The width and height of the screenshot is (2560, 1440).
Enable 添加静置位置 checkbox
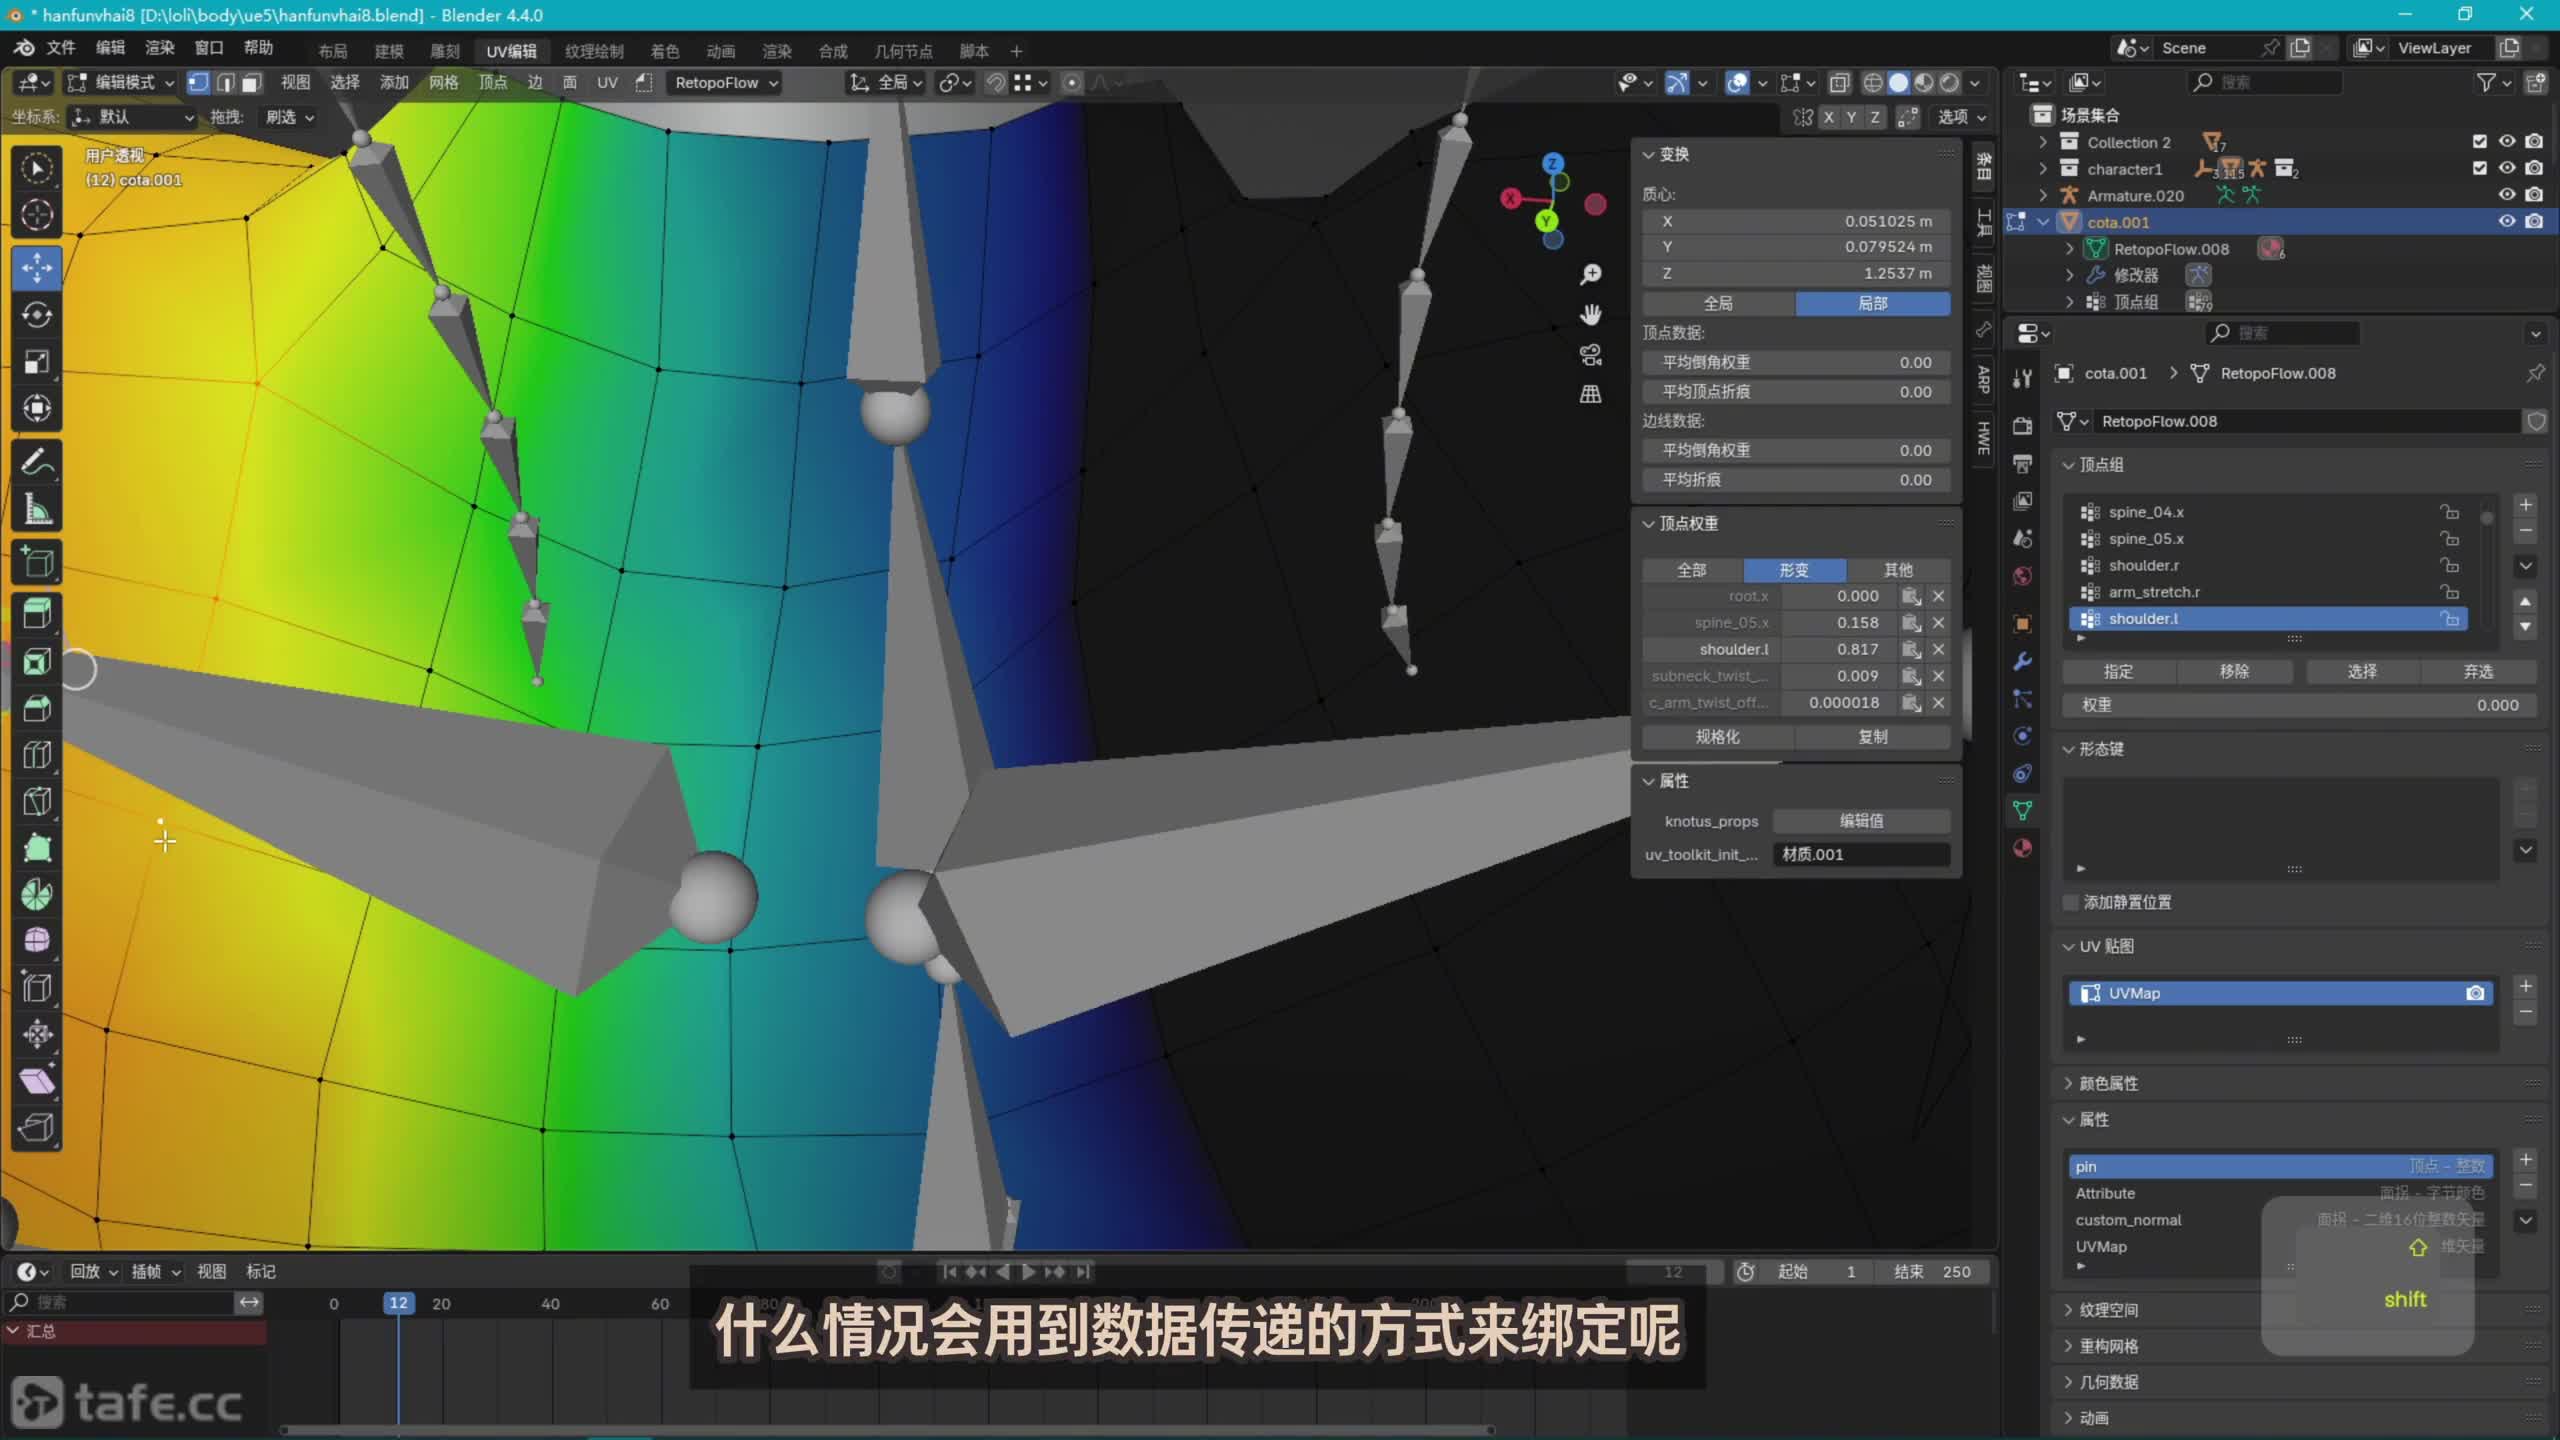[2071, 902]
